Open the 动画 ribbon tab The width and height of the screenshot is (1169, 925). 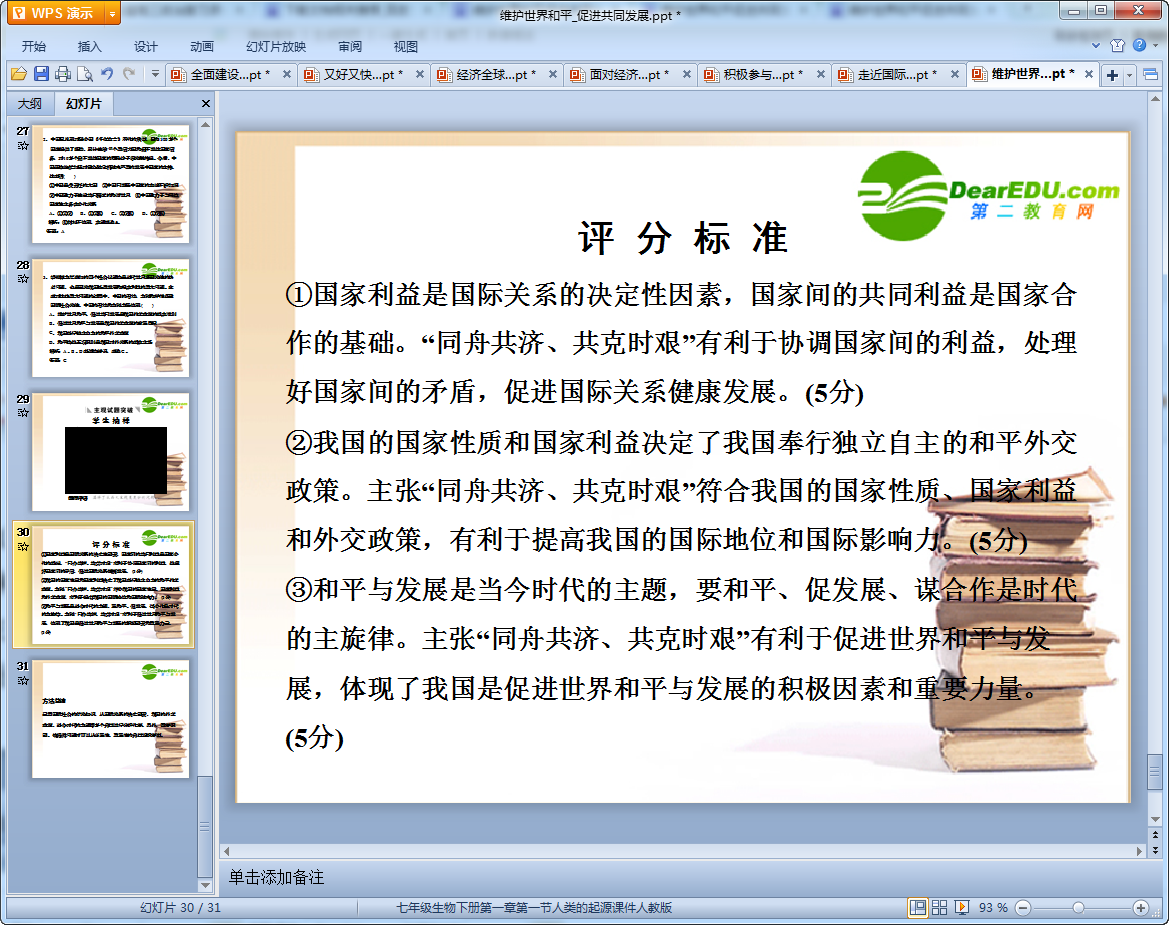[201, 46]
